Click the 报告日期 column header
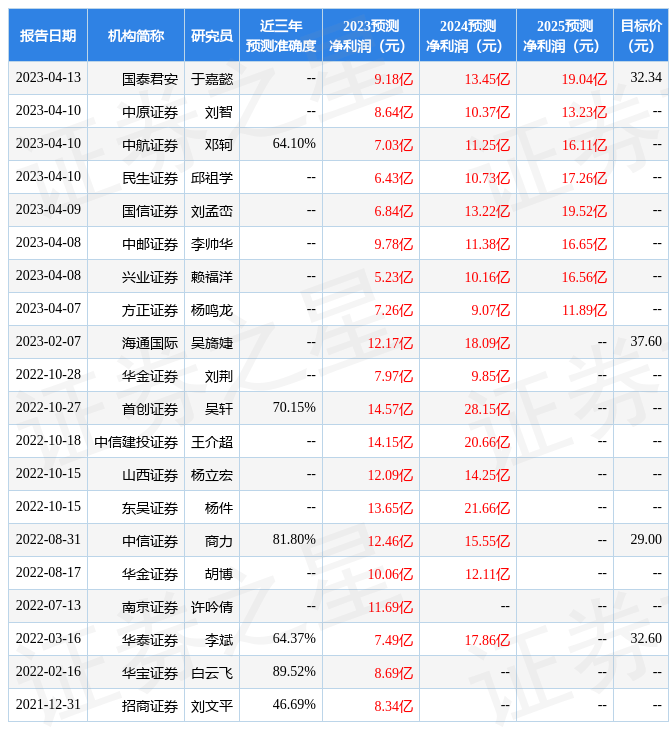669x730 pixels. click(48, 35)
